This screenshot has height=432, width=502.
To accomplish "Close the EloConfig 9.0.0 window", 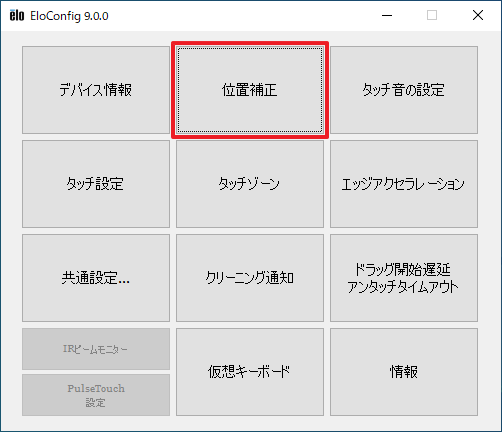I will click(x=478, y=15).
